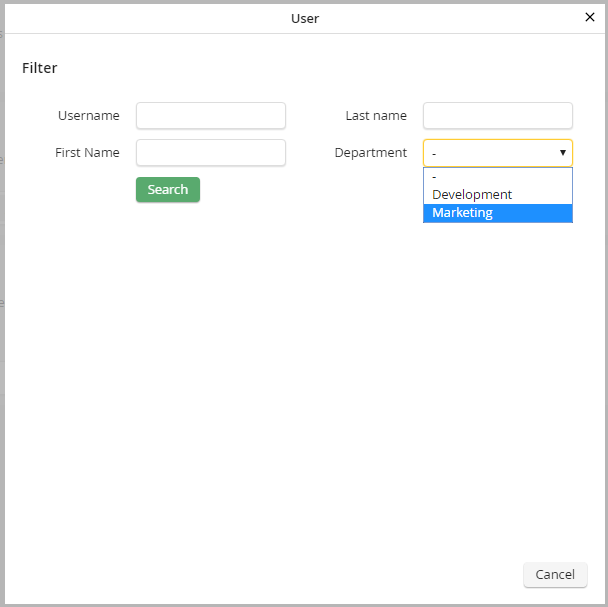This screenshot has height=607, width=608.
Task: Click into the Last name text box
Action: pos(498,116)
